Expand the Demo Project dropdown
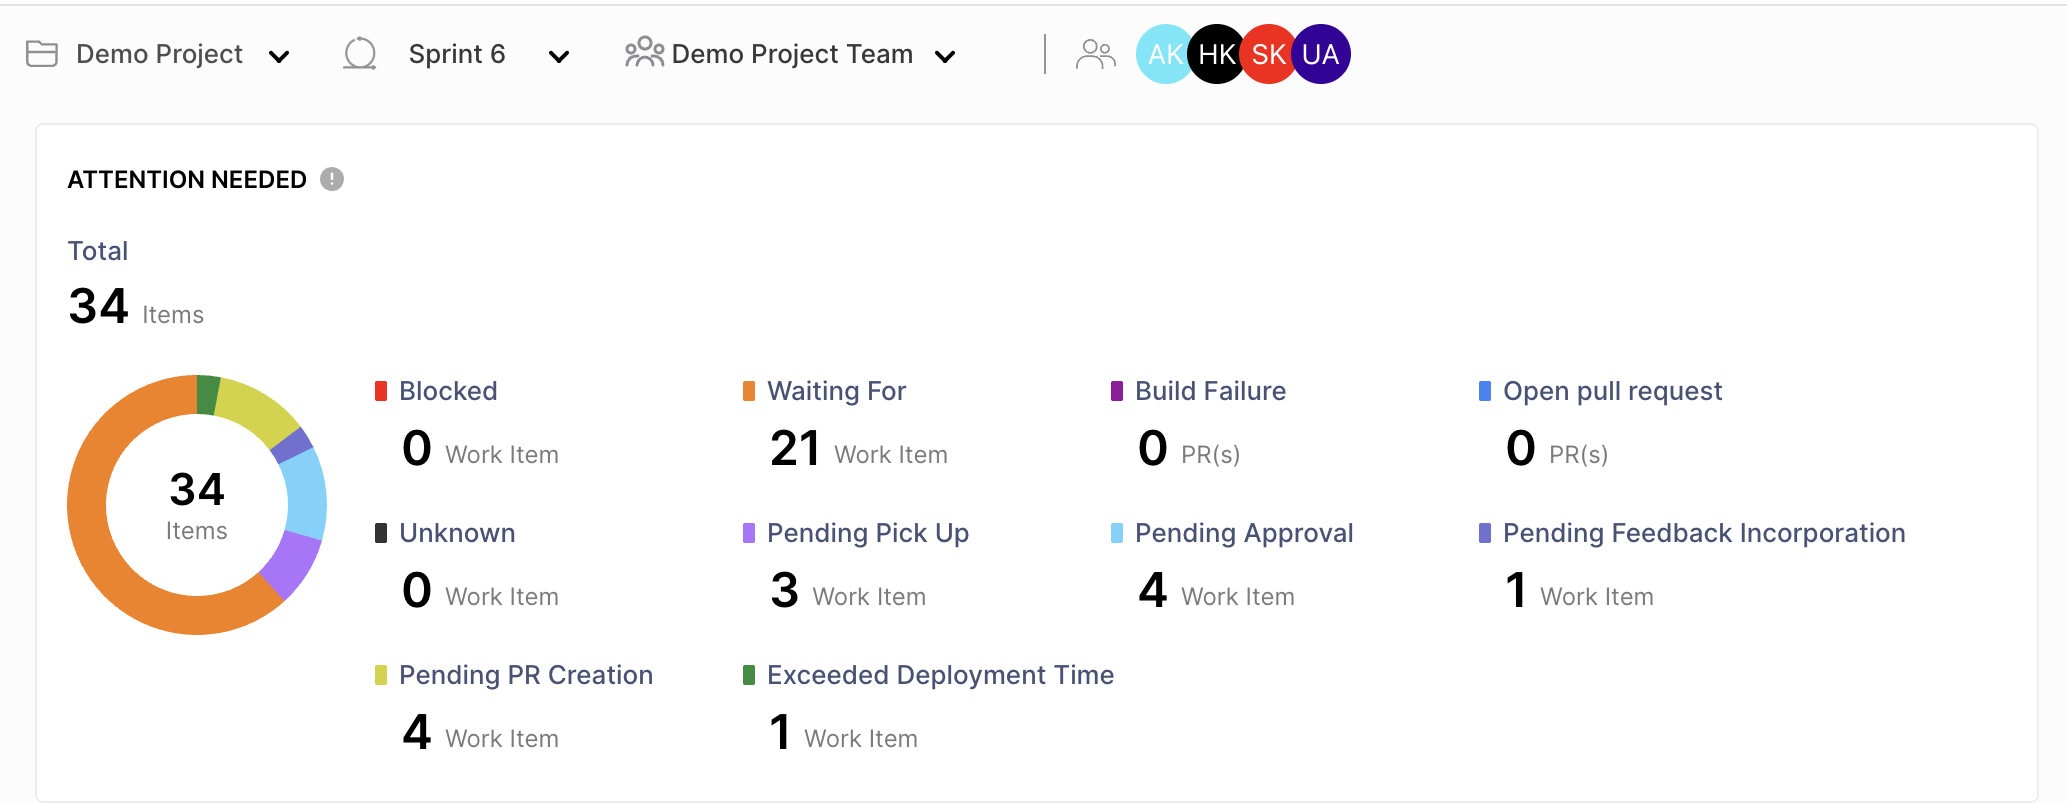This screenshot has height=803, width=2067. pyautogui.click(x=279, y=57)
